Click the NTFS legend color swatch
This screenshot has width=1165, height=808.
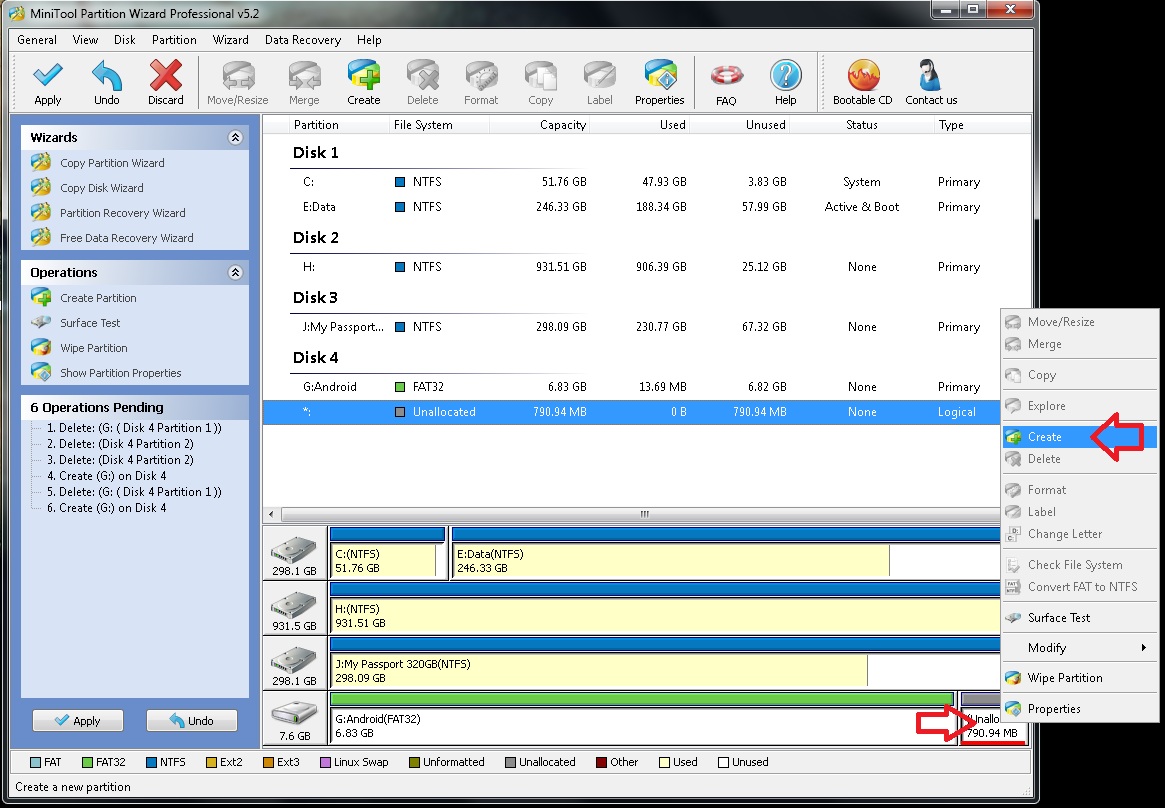pyautogui.click(x=151, y=762)
